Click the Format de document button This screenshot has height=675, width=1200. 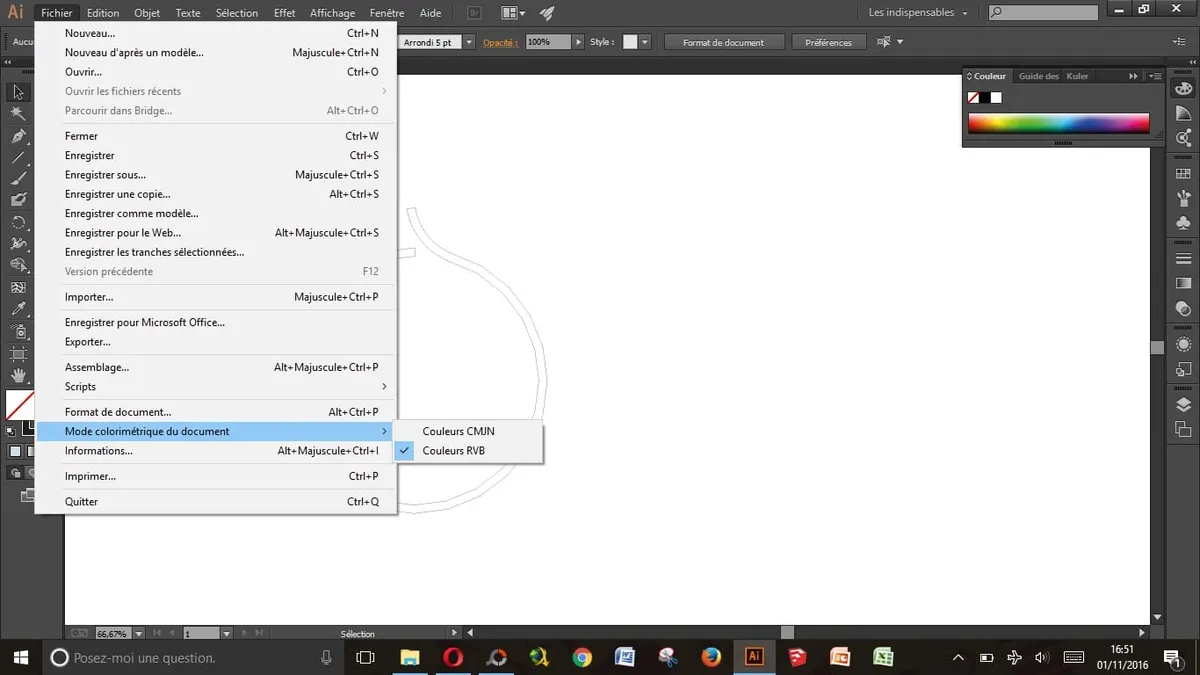click(723, 42)
